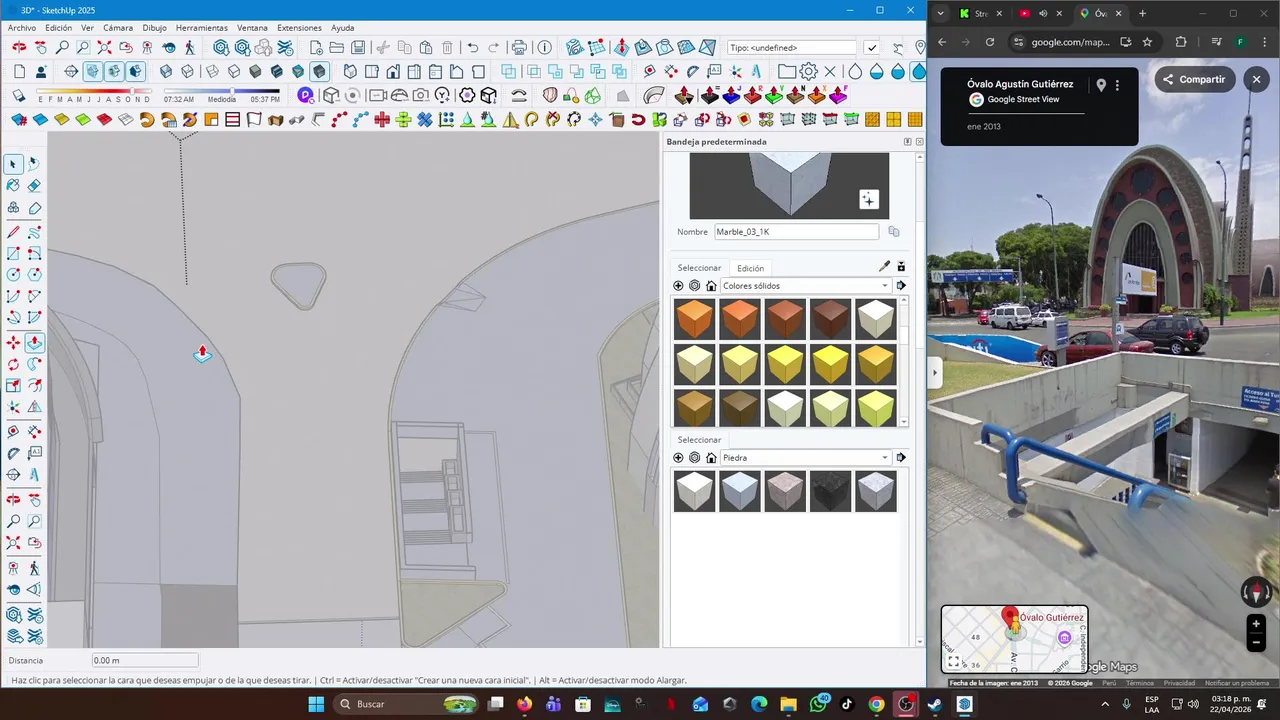Image resolution: width=1280 pixels, height=720 pixels.
Task: Switch to the Edición tab
Action: point(751,268)
